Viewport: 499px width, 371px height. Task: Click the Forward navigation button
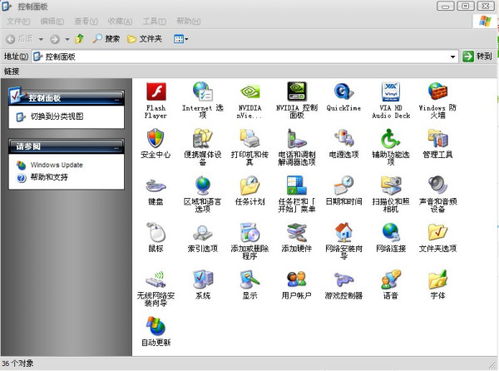[x=55, y=39]
